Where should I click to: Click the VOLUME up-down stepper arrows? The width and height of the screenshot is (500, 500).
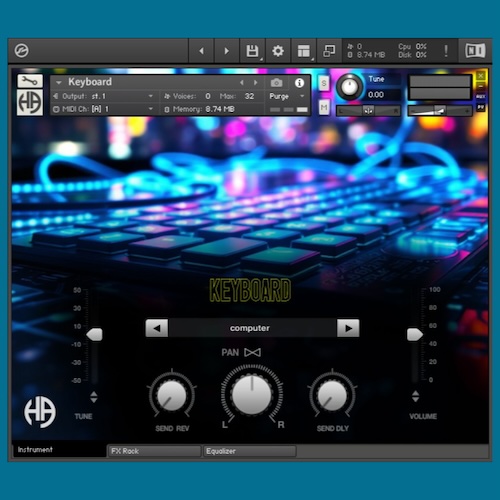point(415,396)
